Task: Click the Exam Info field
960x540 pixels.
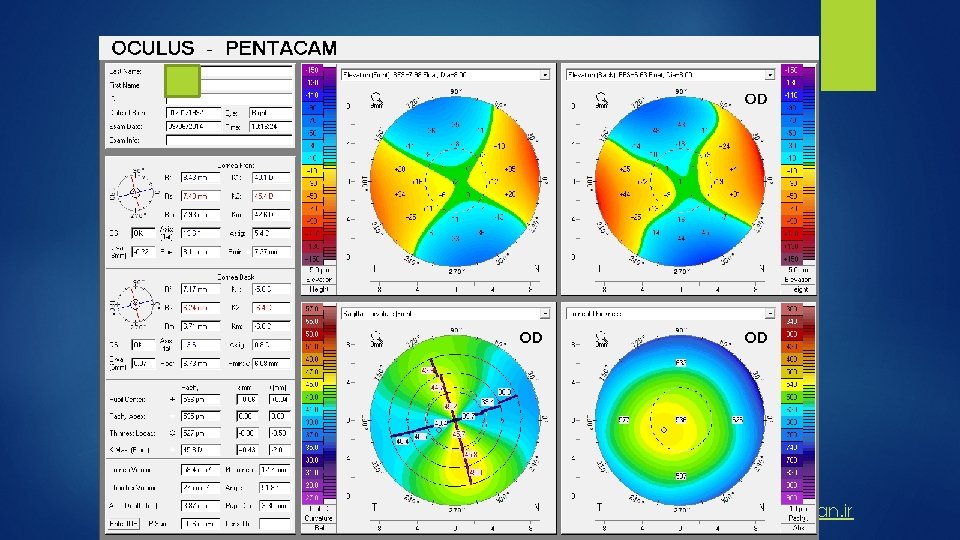Action: [x=229, y=140]
